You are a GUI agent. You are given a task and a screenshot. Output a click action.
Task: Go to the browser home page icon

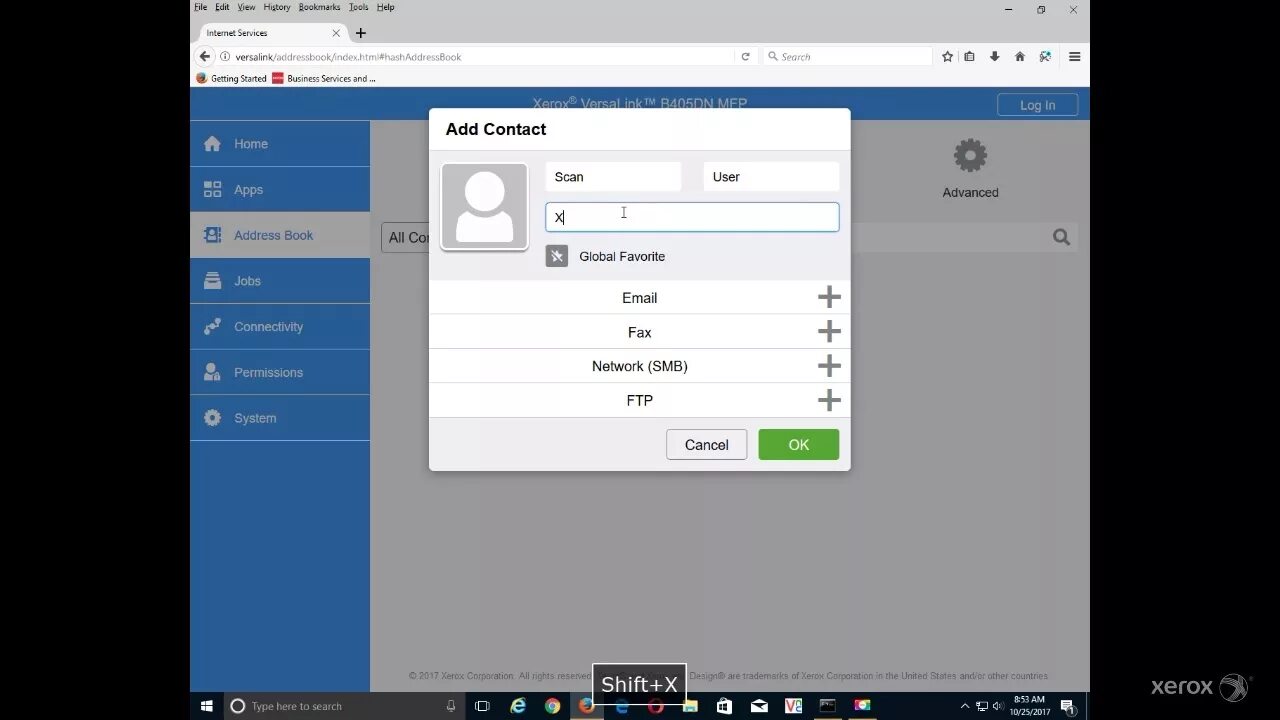click(1019, 57)
